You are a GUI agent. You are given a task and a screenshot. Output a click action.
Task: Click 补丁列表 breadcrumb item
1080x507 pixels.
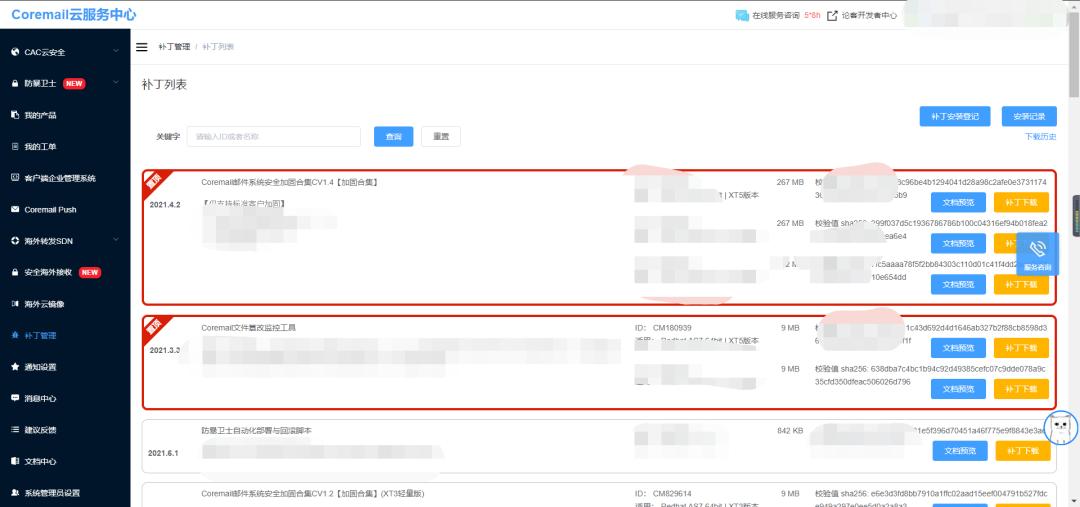(218, 47)
